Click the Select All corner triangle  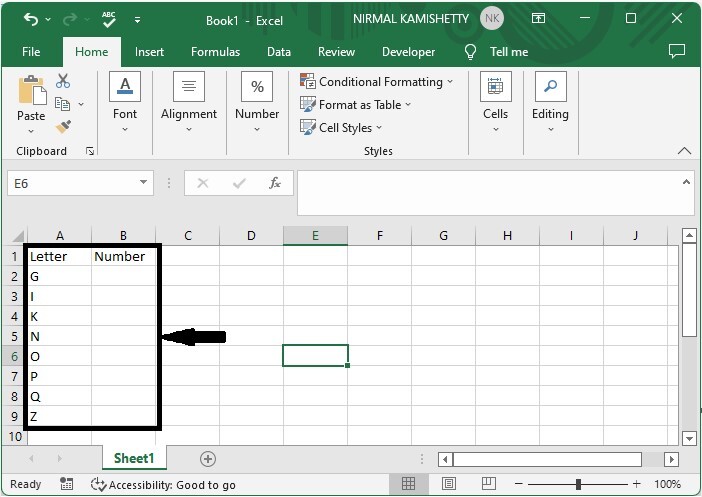point(18,236)
